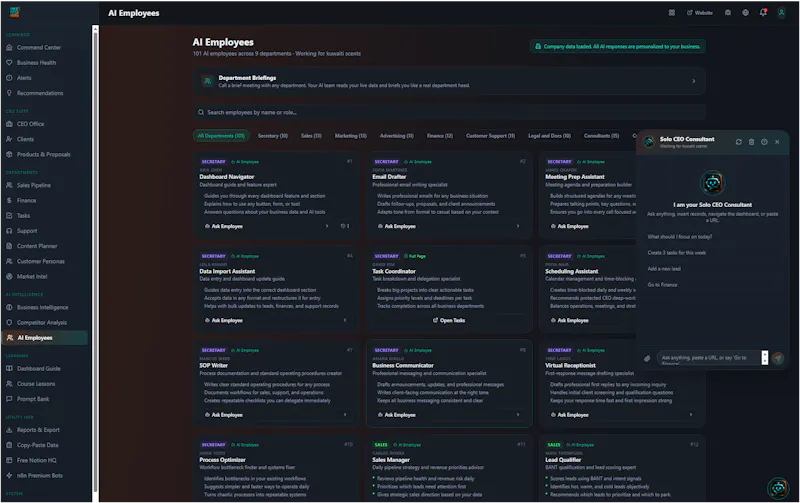Viewport: 800px width, 503px height.
Task: Click the consultant chat message input
Action: [x=708, y=358]
